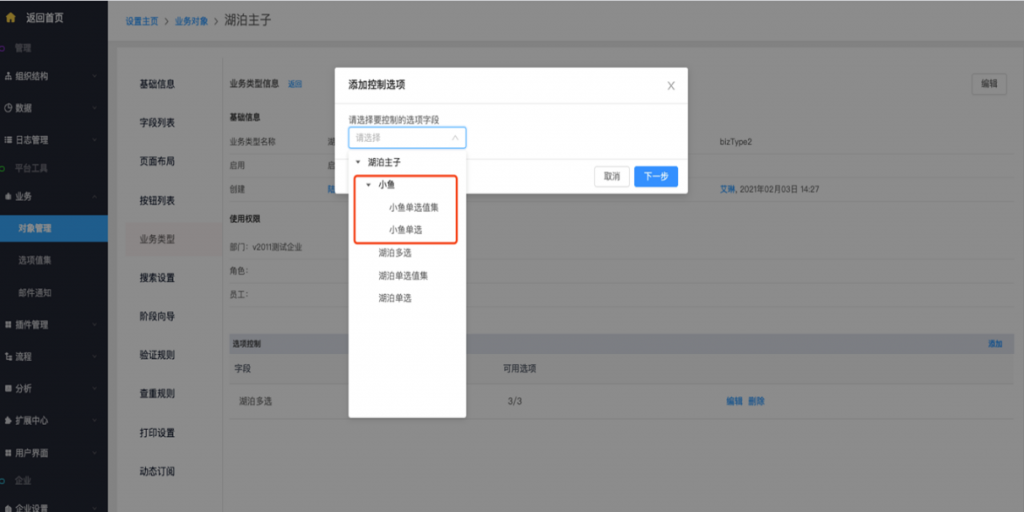
Task: Click the 日志管理 sidebar icon
Action: tap(8, 140)
